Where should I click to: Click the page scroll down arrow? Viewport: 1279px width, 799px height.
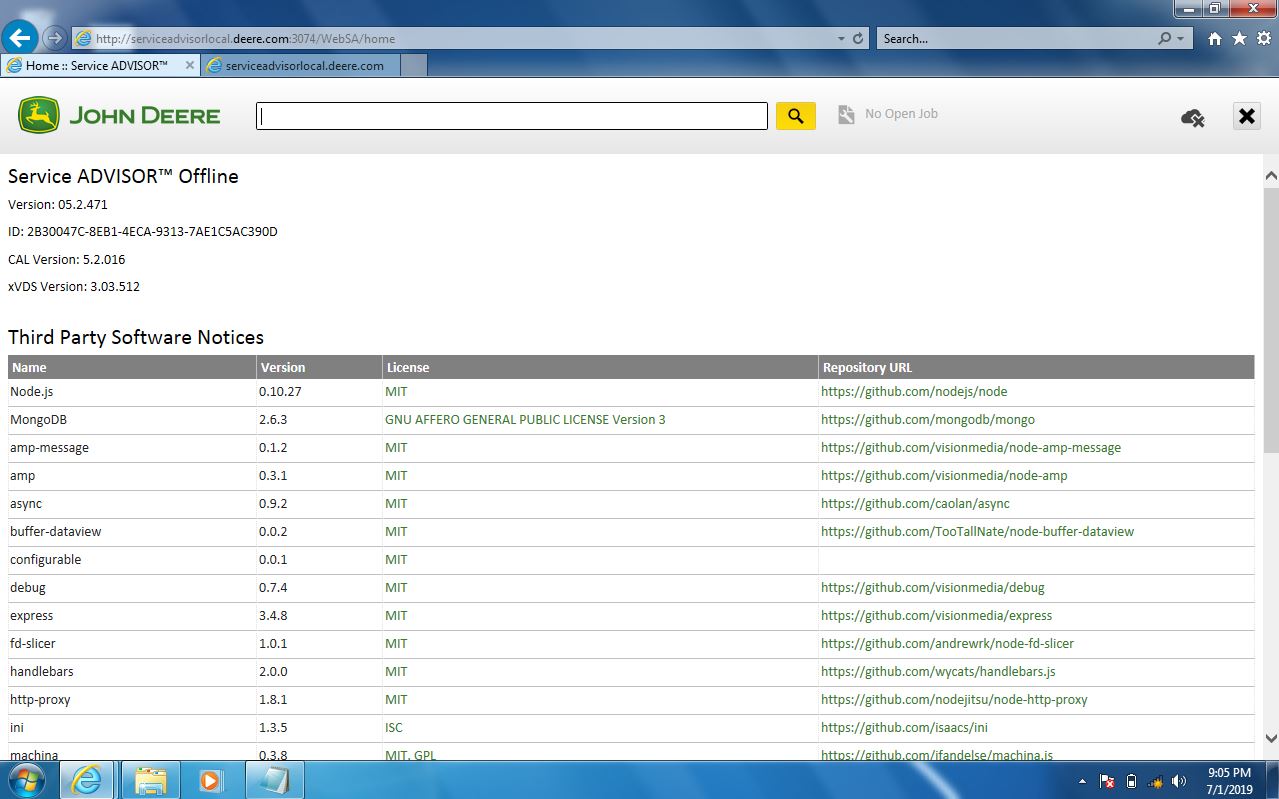click(x=1271, y=738)
